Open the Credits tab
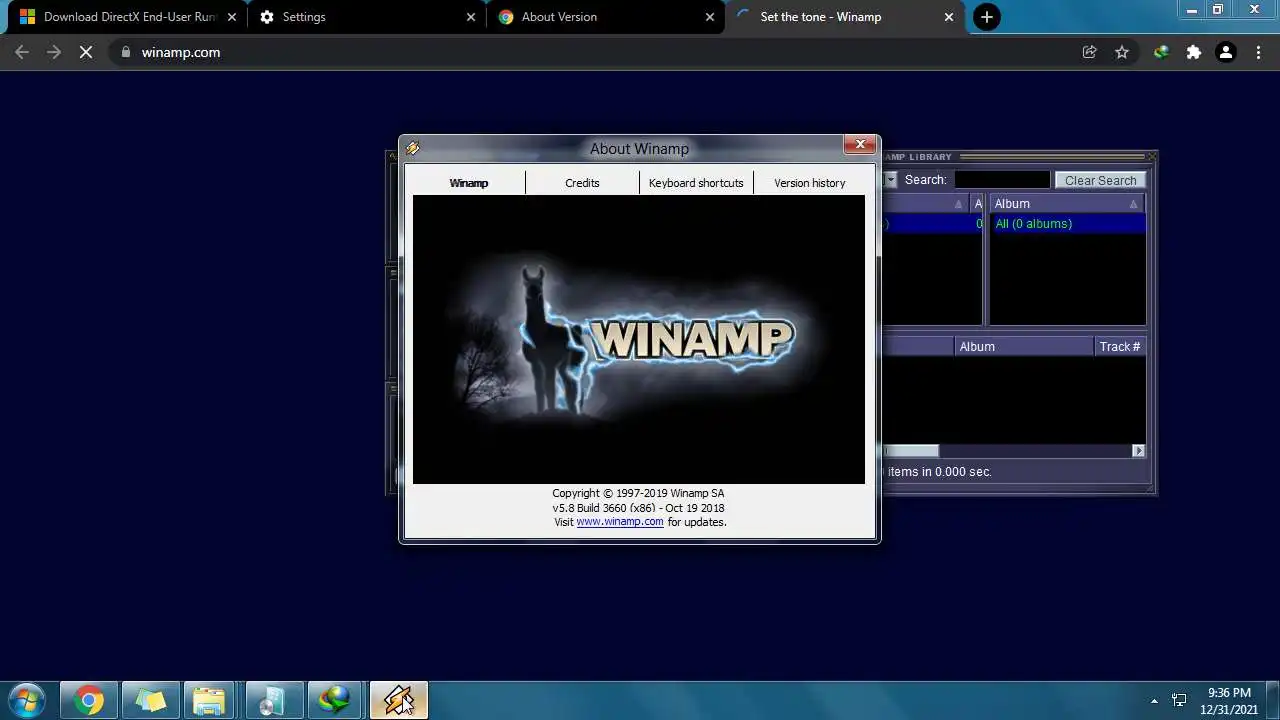 coord(582,183)
